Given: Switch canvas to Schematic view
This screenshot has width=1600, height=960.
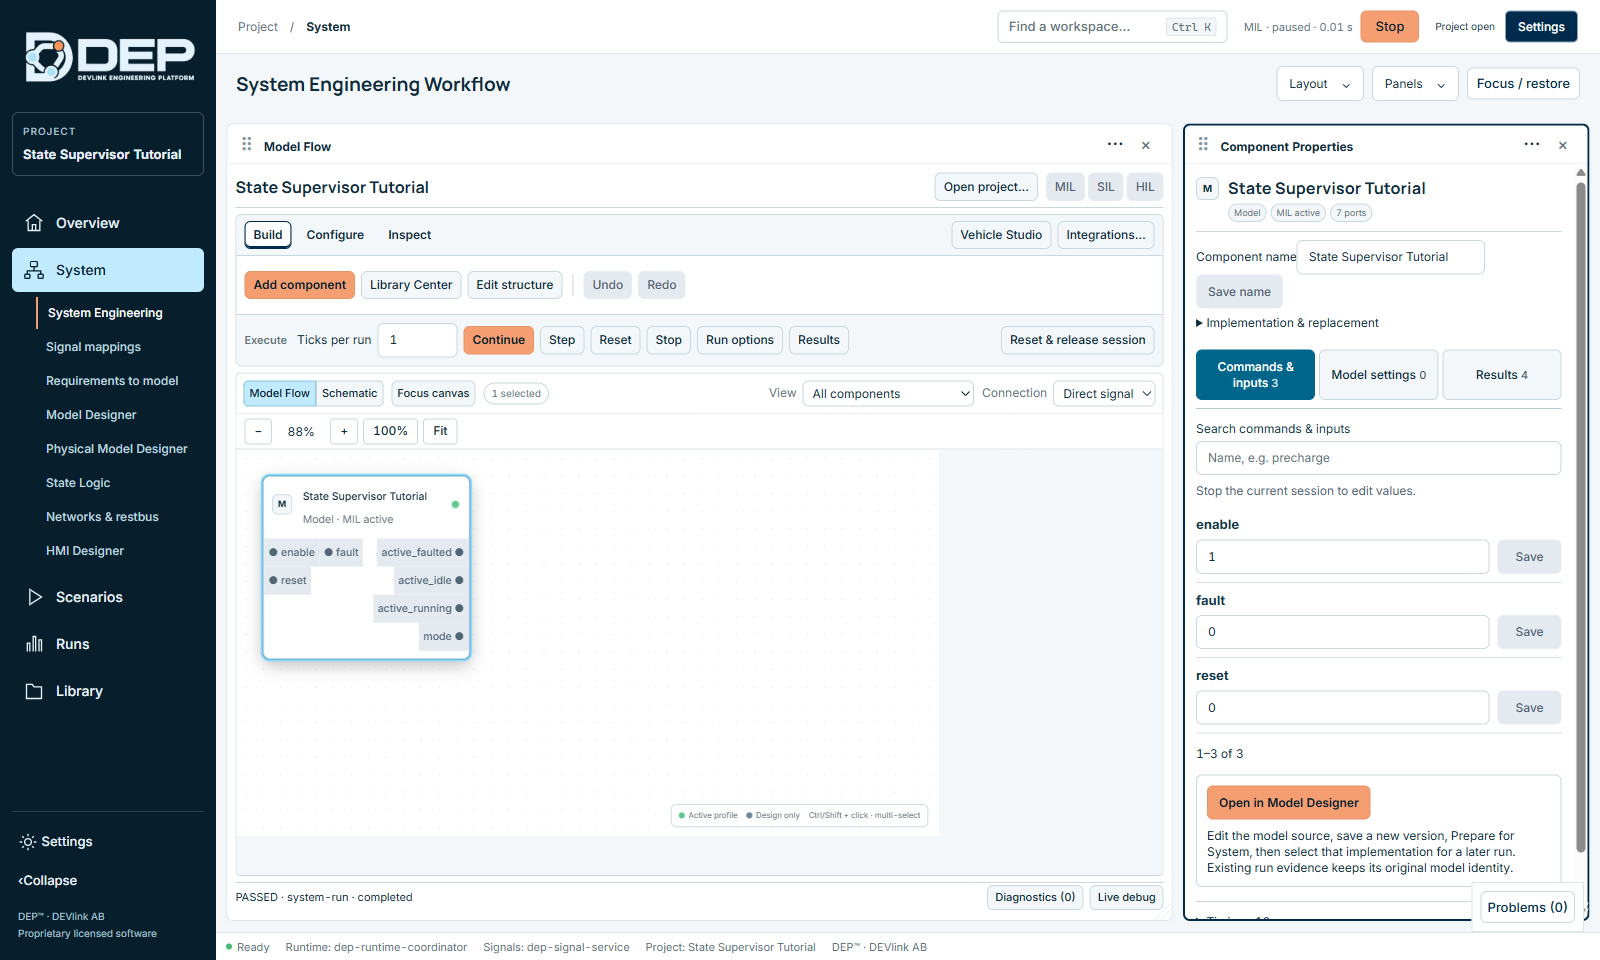Looking at the screenshot, I should [x=350, y=393].
